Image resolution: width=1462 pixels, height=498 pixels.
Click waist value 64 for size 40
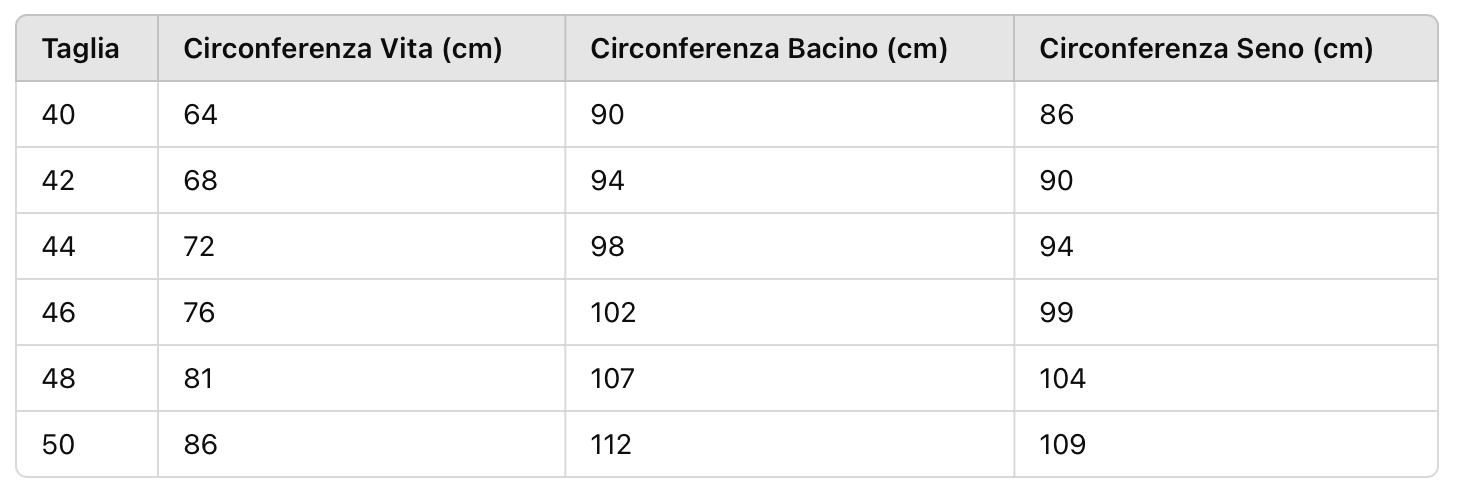point(200,115)
